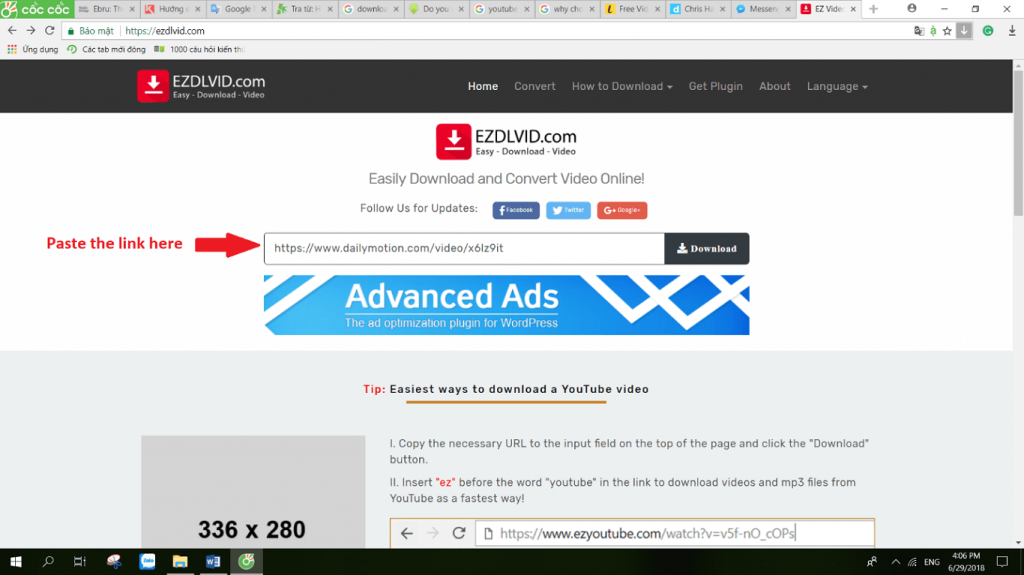This screenshot has height=575, width=1024.
Task: Open the new tab plus button
Action: tap(873, 9)
